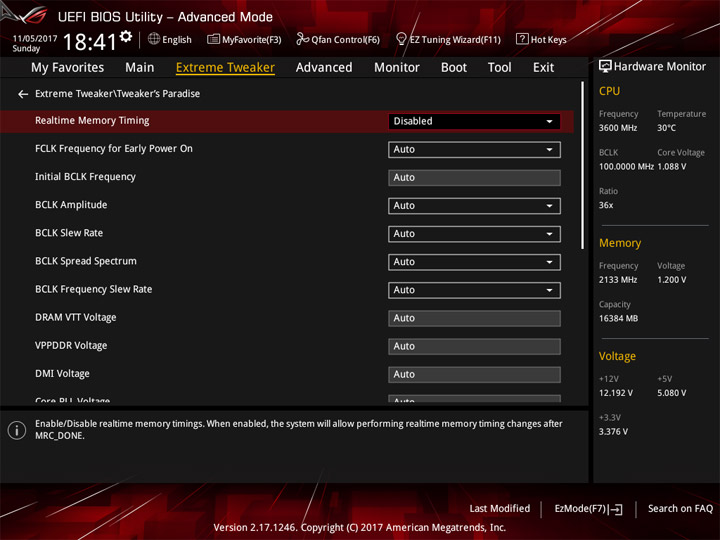Click the globe language icon
The height and width of the screenshot is (540, 720).
tap(154, 39)
